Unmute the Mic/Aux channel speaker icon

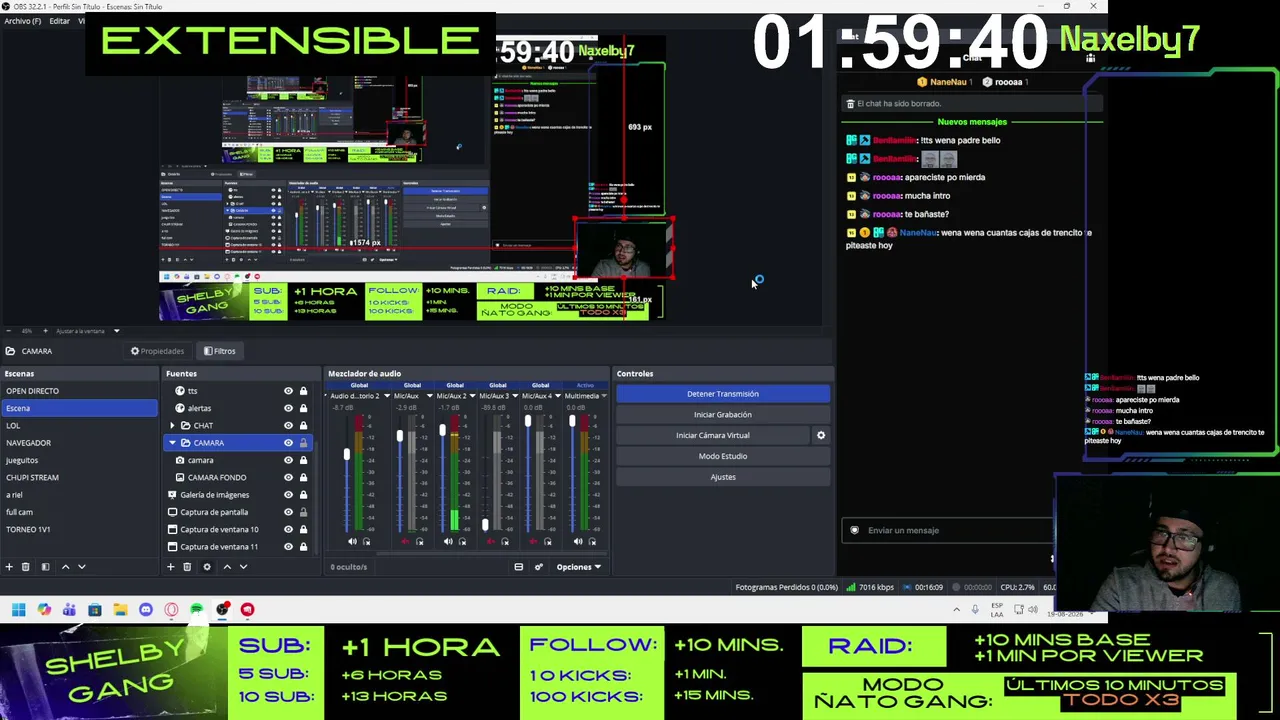pyautogui.click(x=405, y=542)
